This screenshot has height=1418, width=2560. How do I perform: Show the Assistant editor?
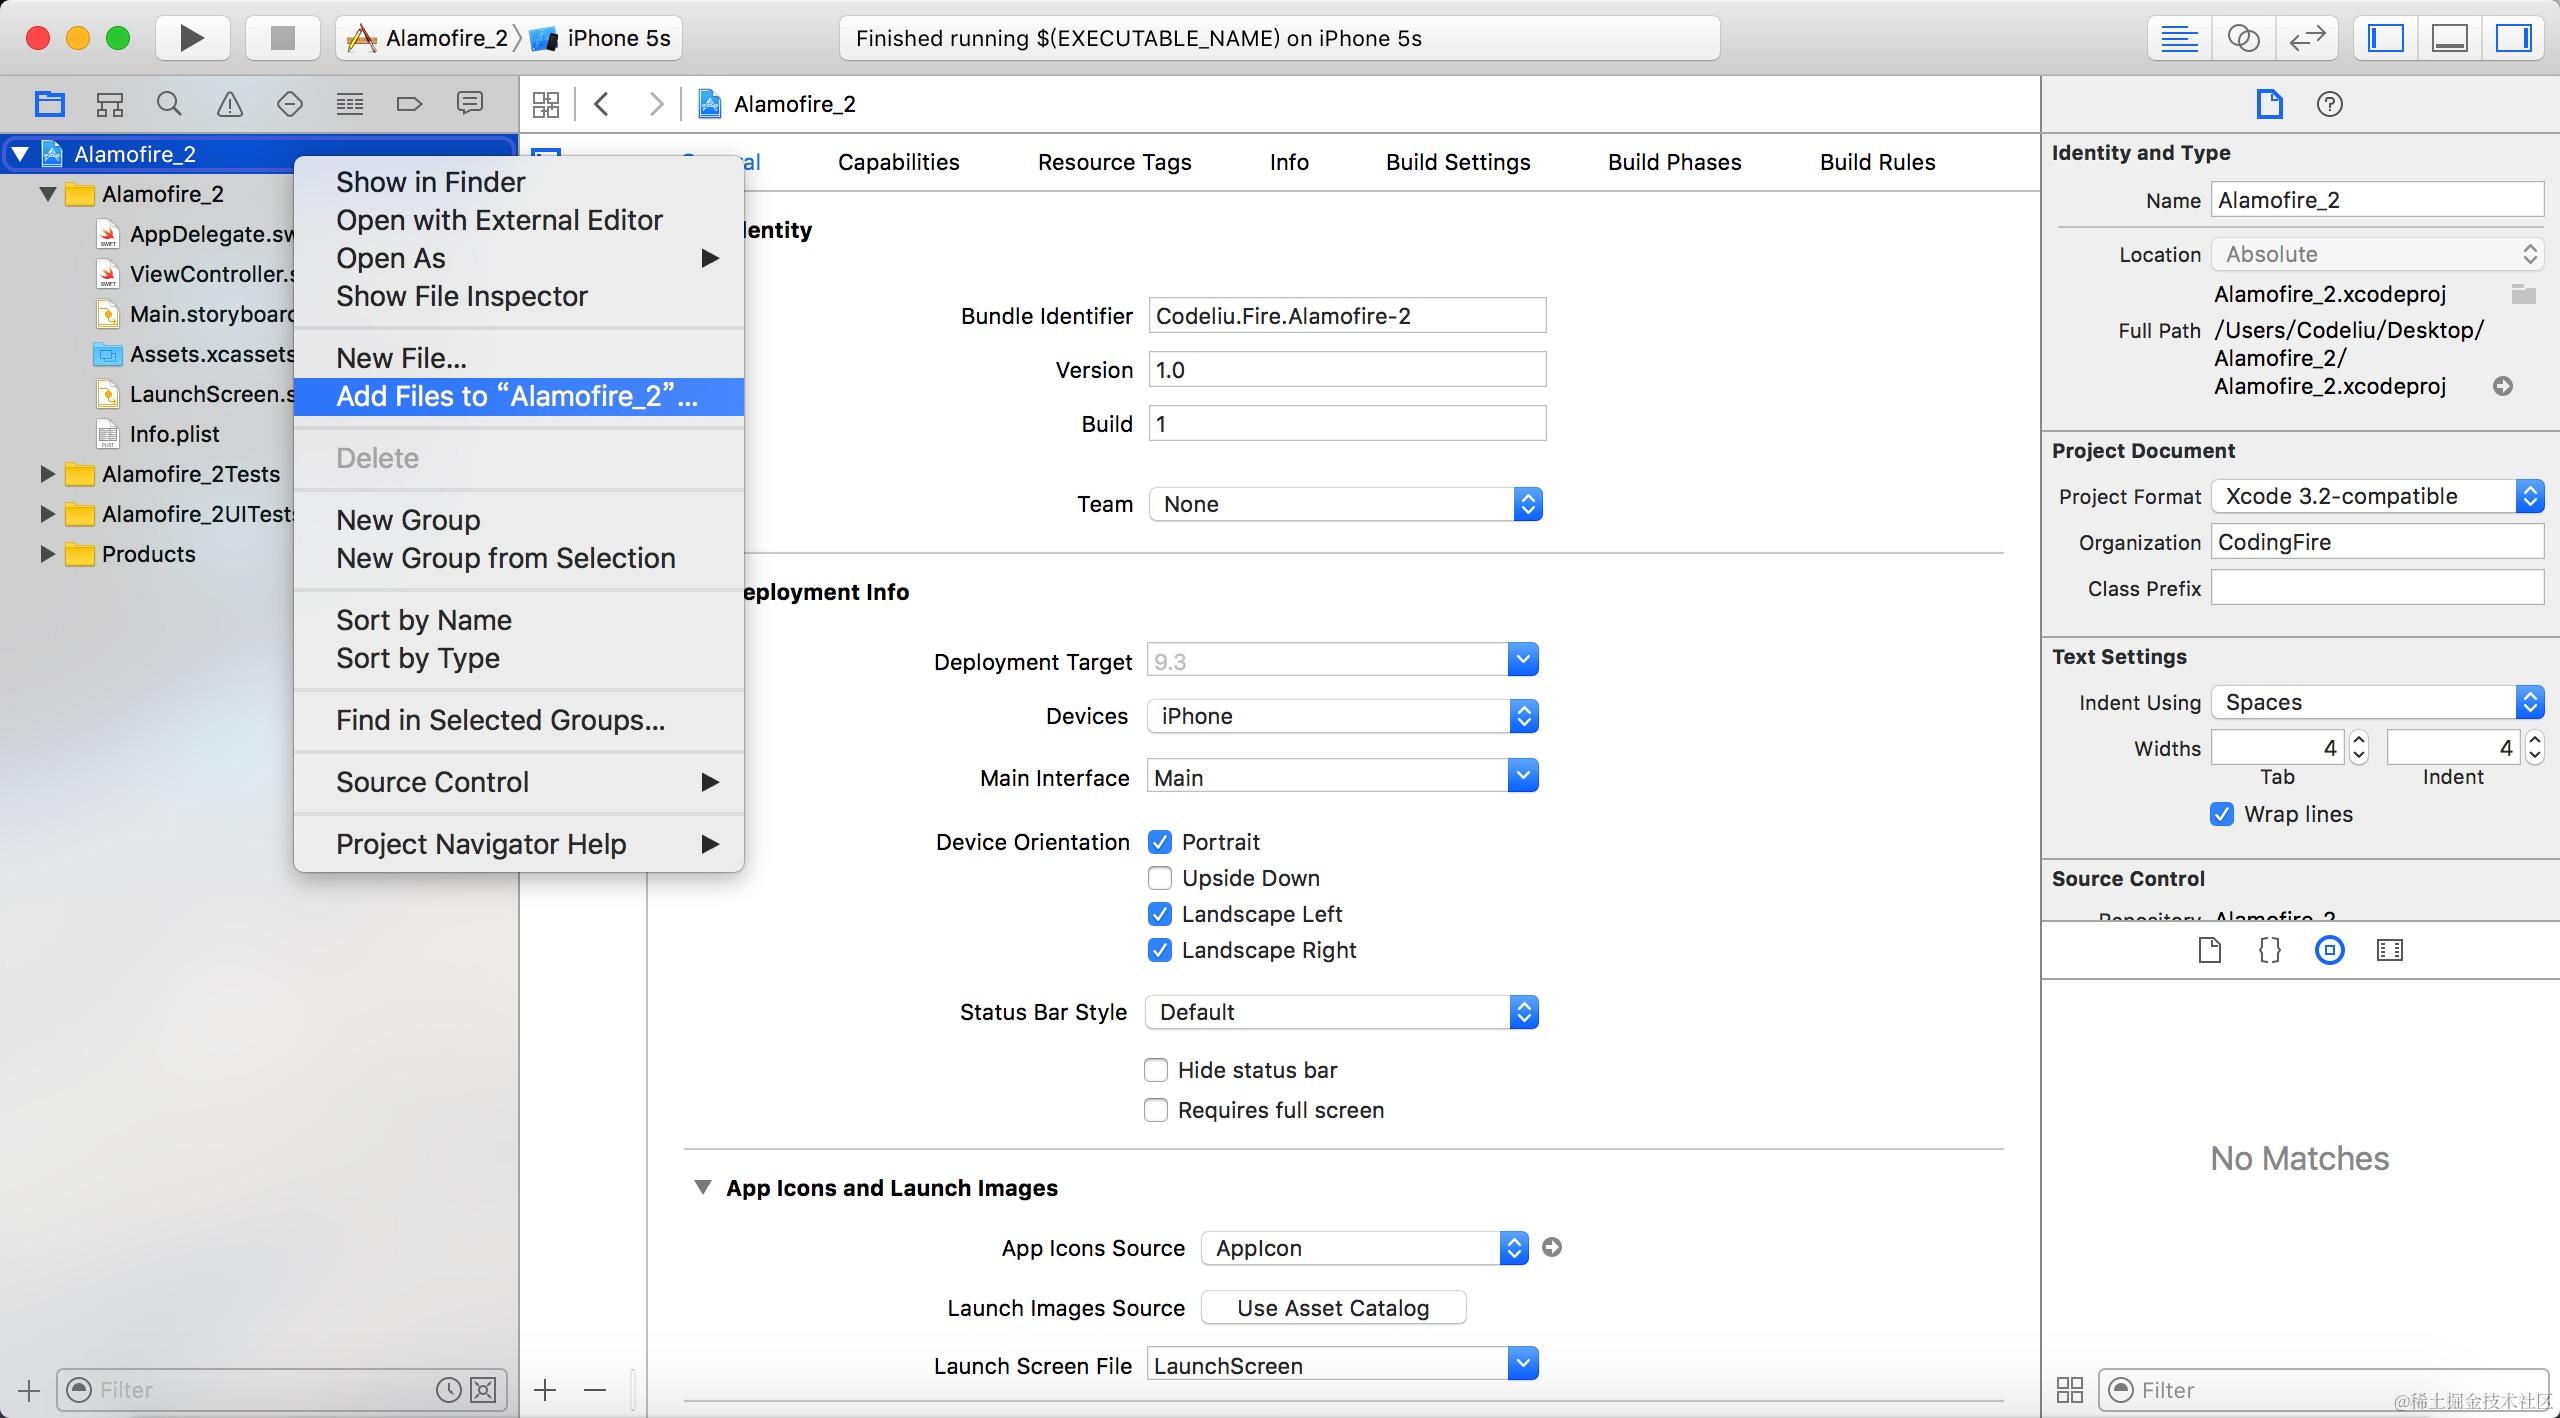2243,38
